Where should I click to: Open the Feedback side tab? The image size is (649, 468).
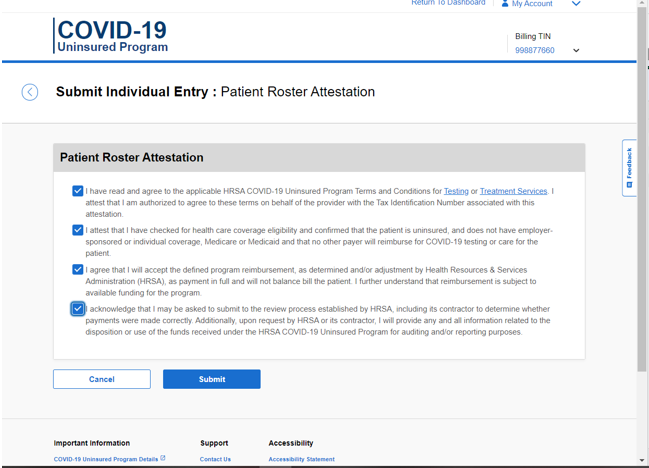629,168
